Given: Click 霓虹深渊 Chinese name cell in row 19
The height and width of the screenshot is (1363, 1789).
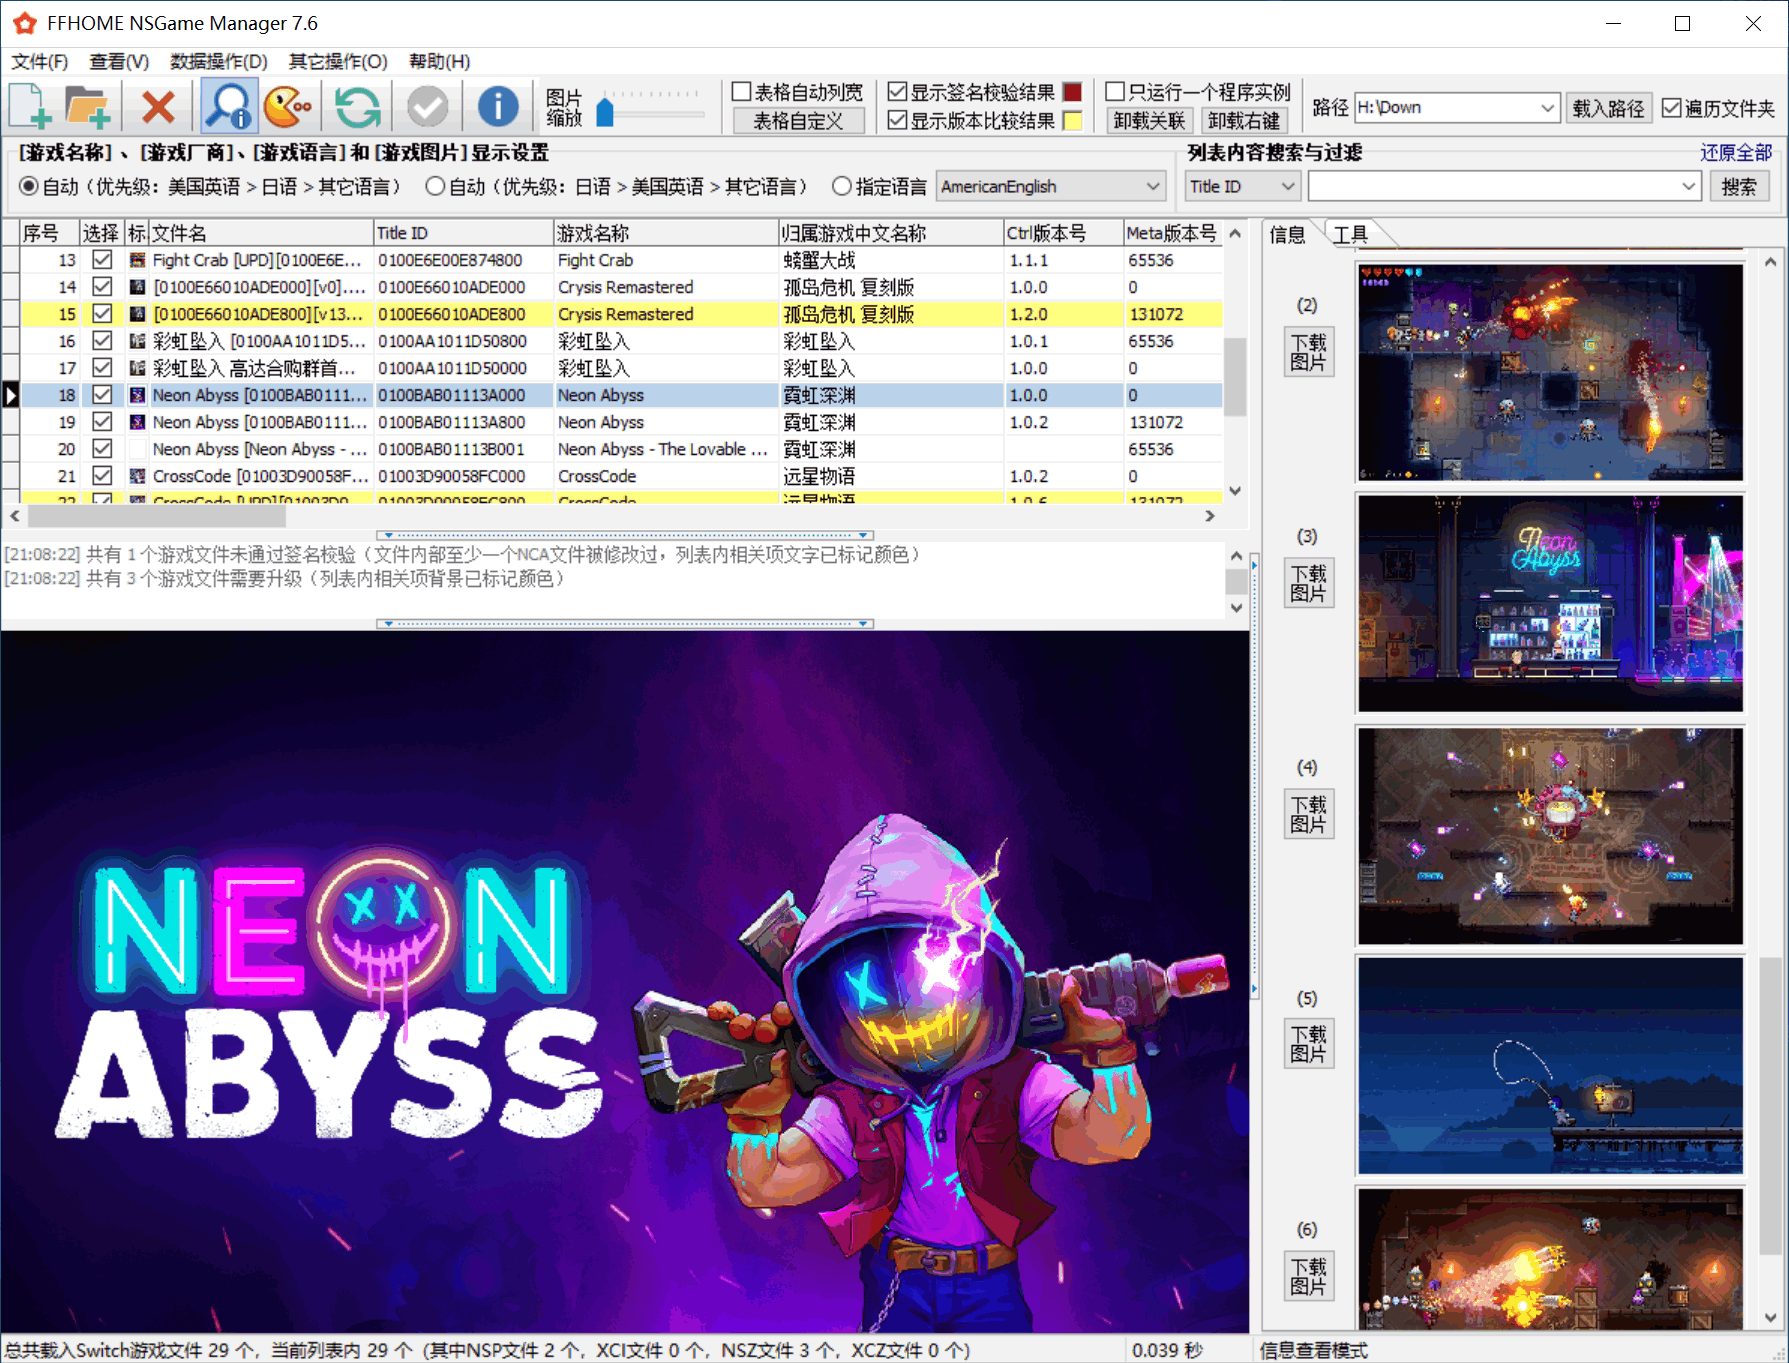Looking at the screenshot, I should click(x=891, y=422).
